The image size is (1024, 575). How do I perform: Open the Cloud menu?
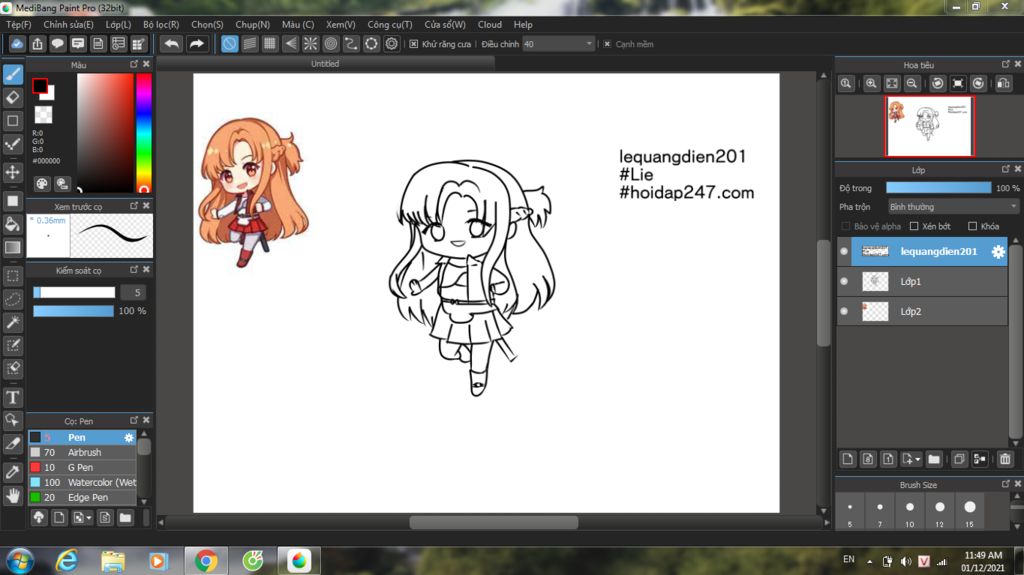click(489, 24)
